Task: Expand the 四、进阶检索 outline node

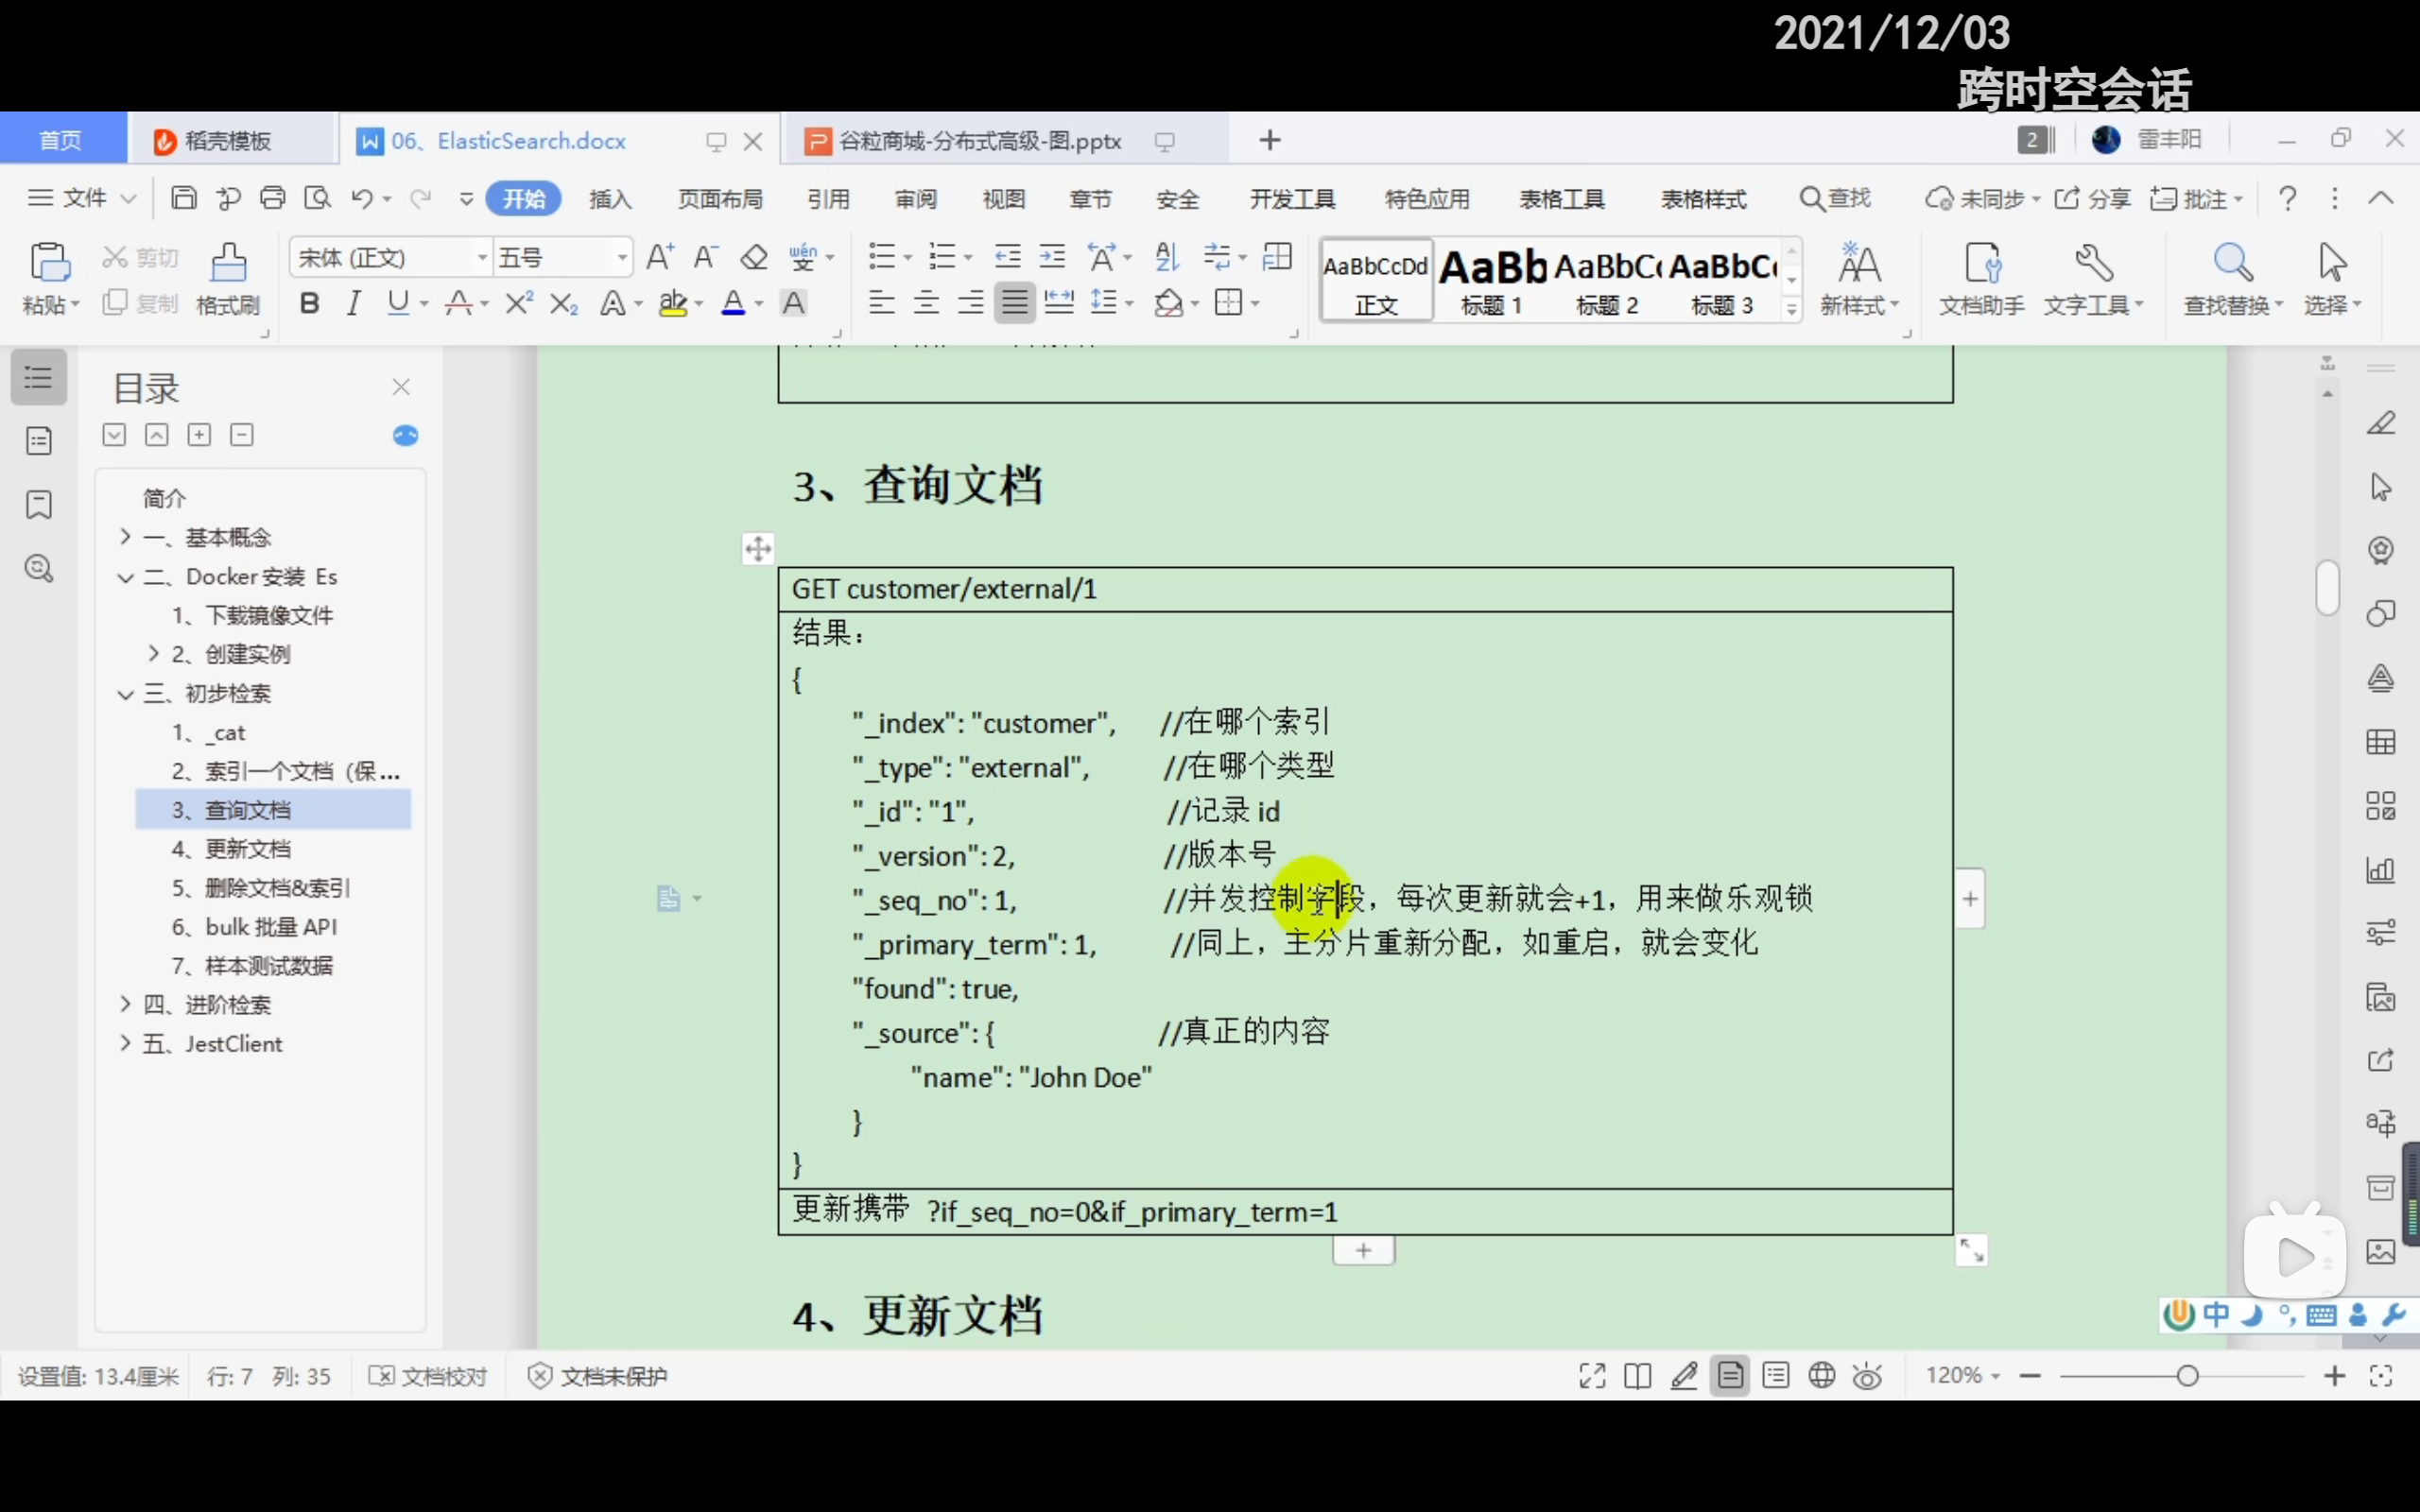Action: pos(125,1004)
